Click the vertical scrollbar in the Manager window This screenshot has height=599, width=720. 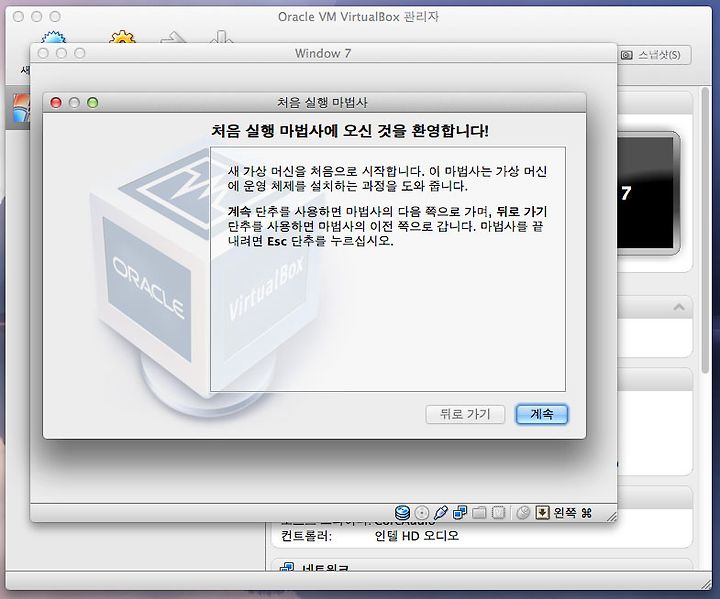point(706,230)
